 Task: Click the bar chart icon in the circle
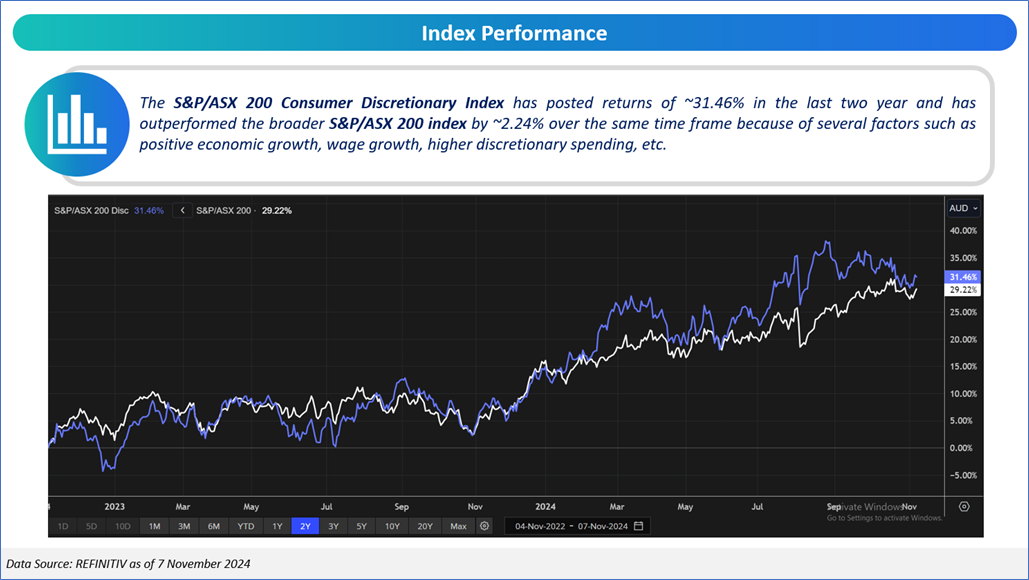pyautogui.click(x=77, y=124)
